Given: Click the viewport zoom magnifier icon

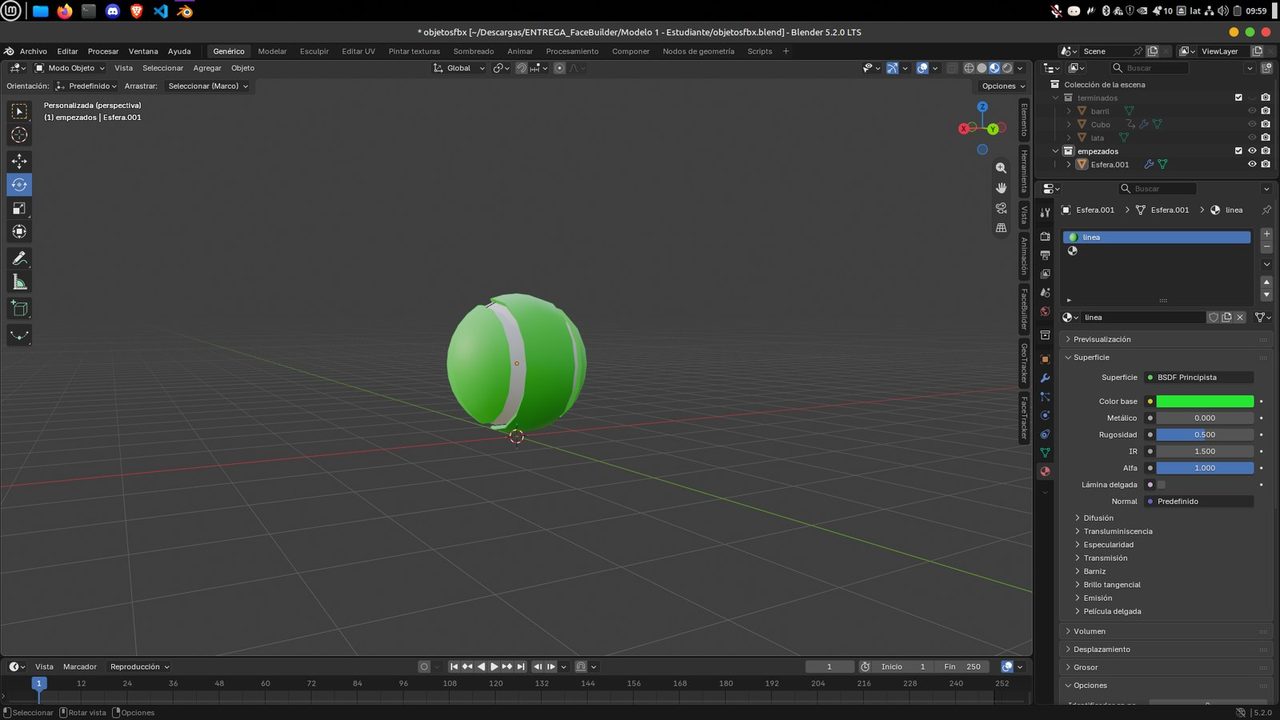Looking at the screenshot, I should point(1001,168).
